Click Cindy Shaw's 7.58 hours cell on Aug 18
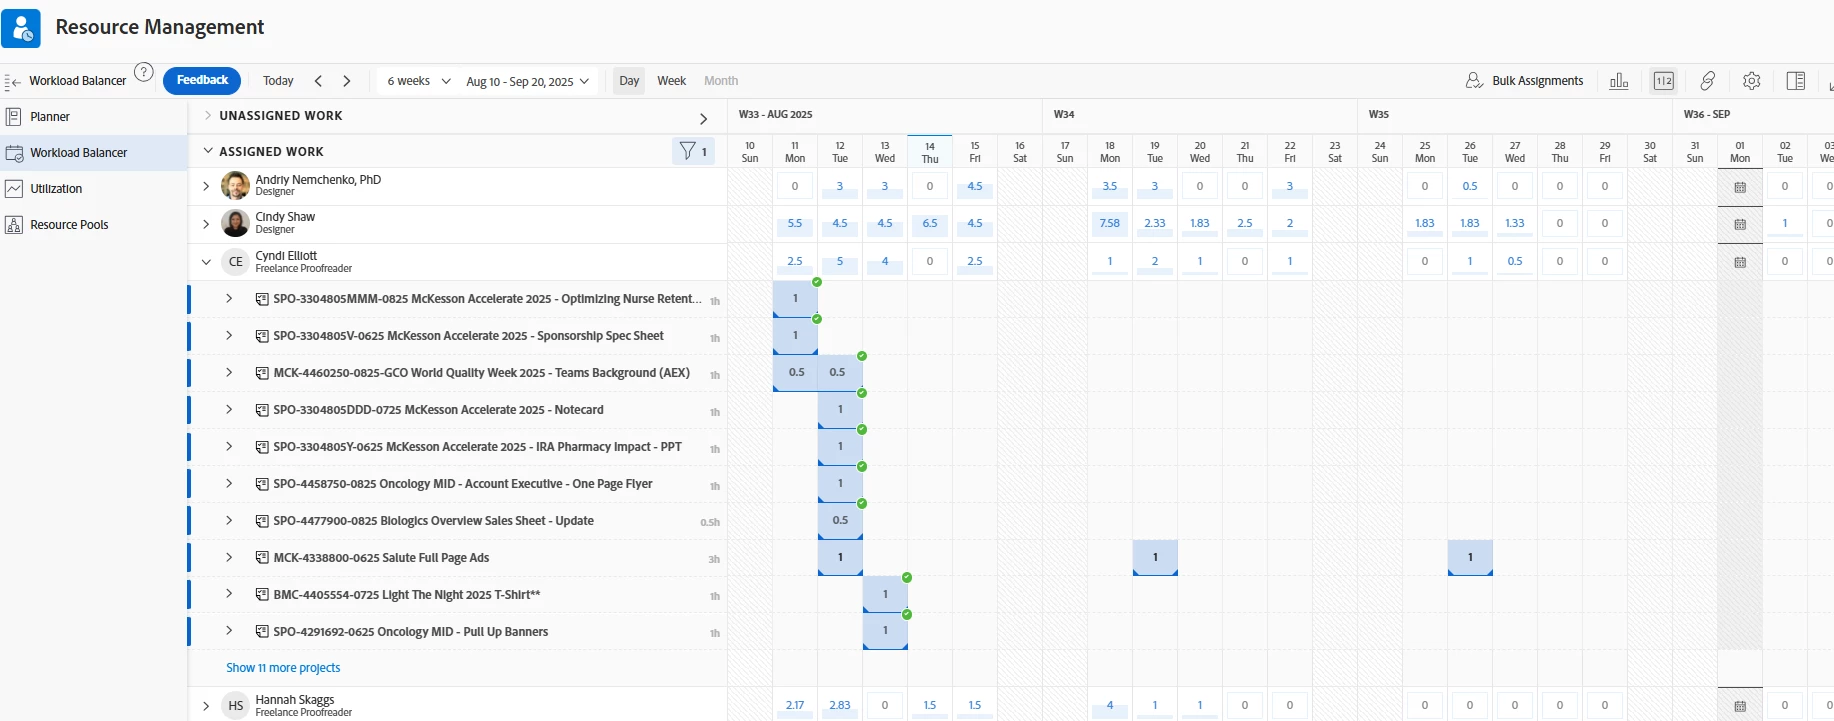 1110,224
